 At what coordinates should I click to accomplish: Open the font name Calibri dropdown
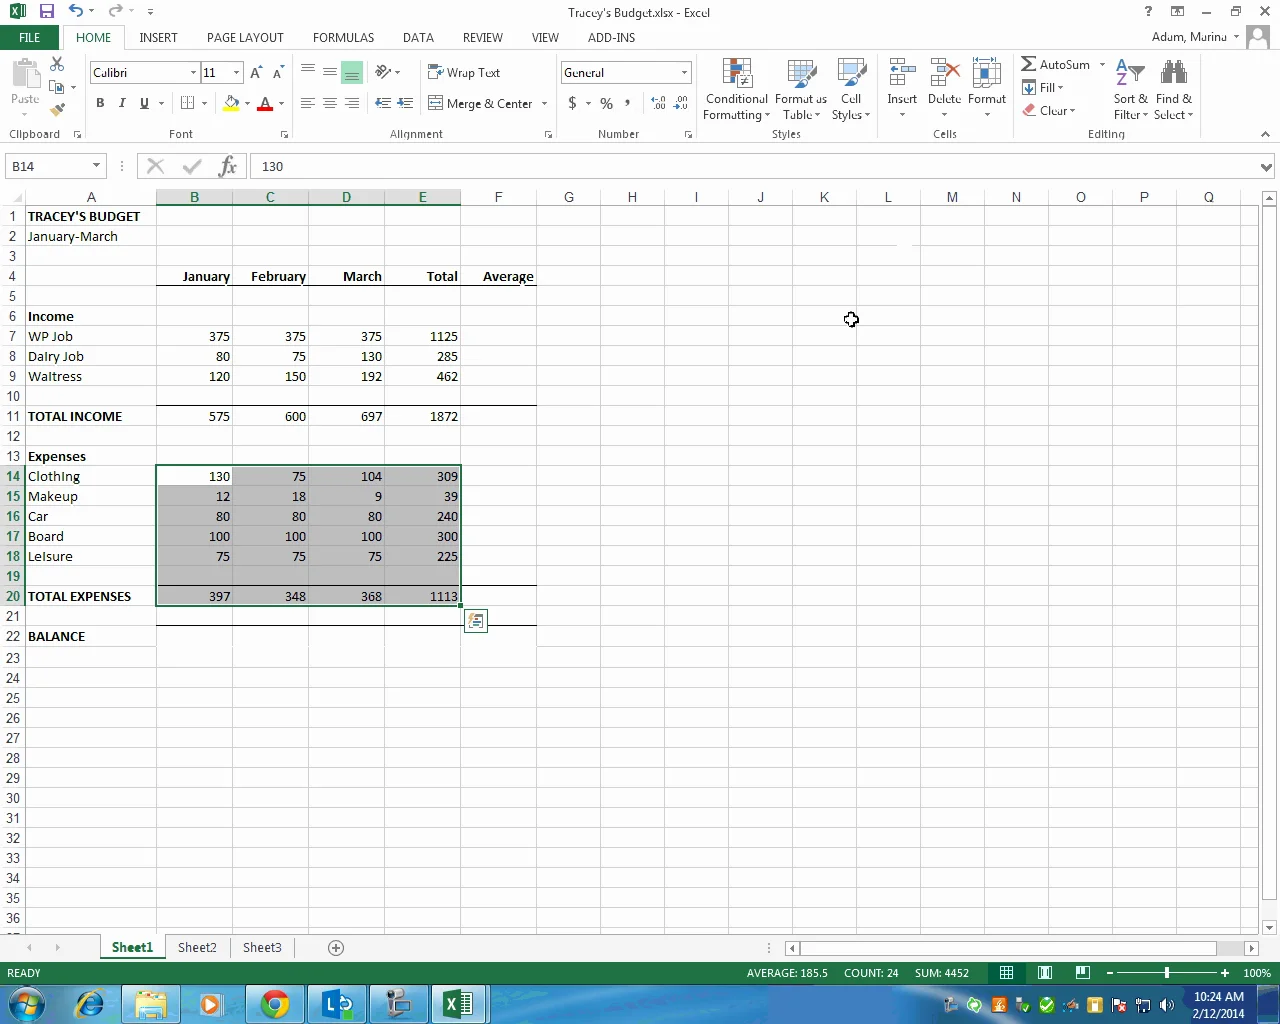(193, 73)
